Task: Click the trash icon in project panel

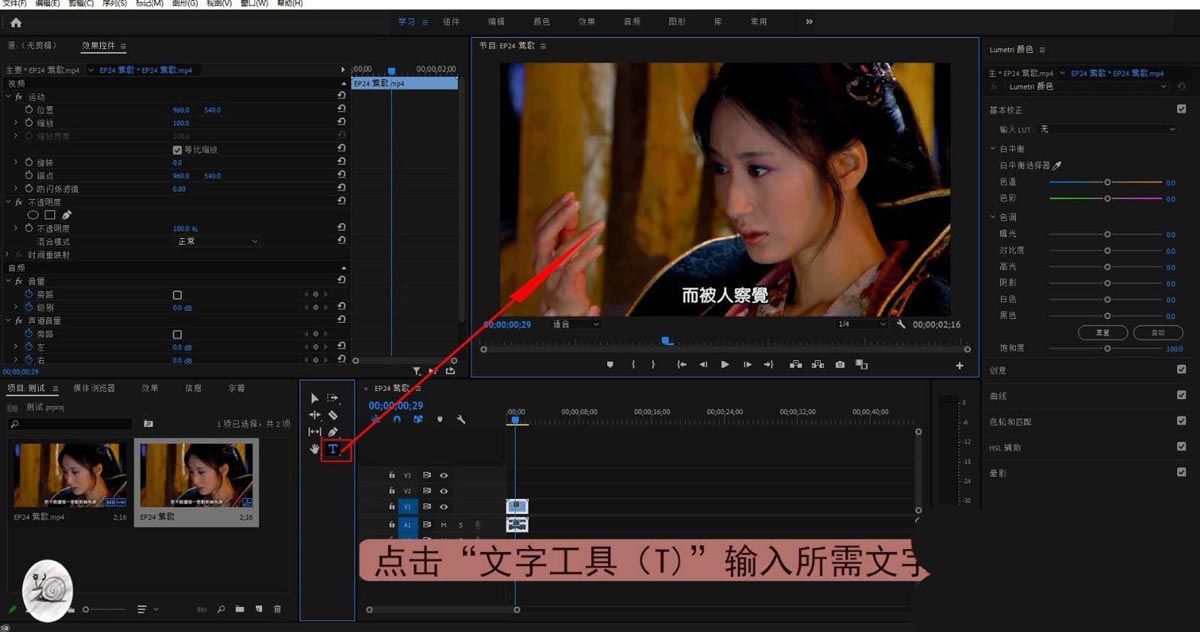Action: tap(278, 608)
